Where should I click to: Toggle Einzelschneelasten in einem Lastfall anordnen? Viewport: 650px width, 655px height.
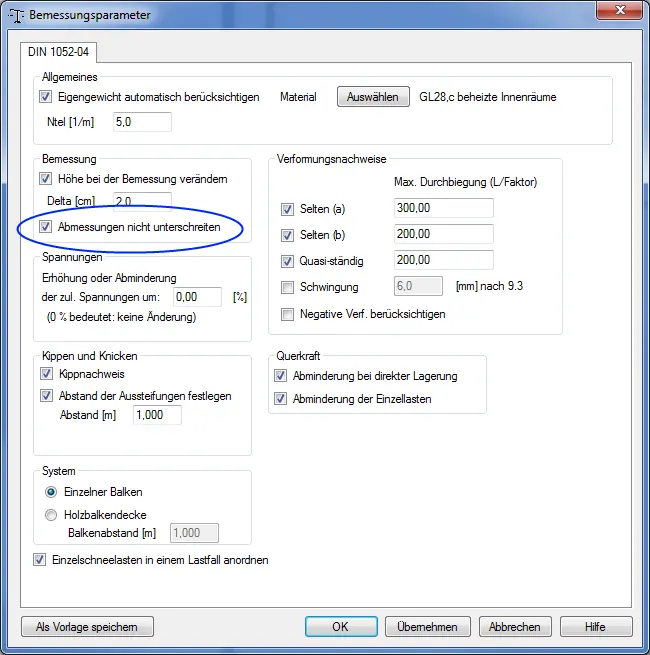pos(40,560)
